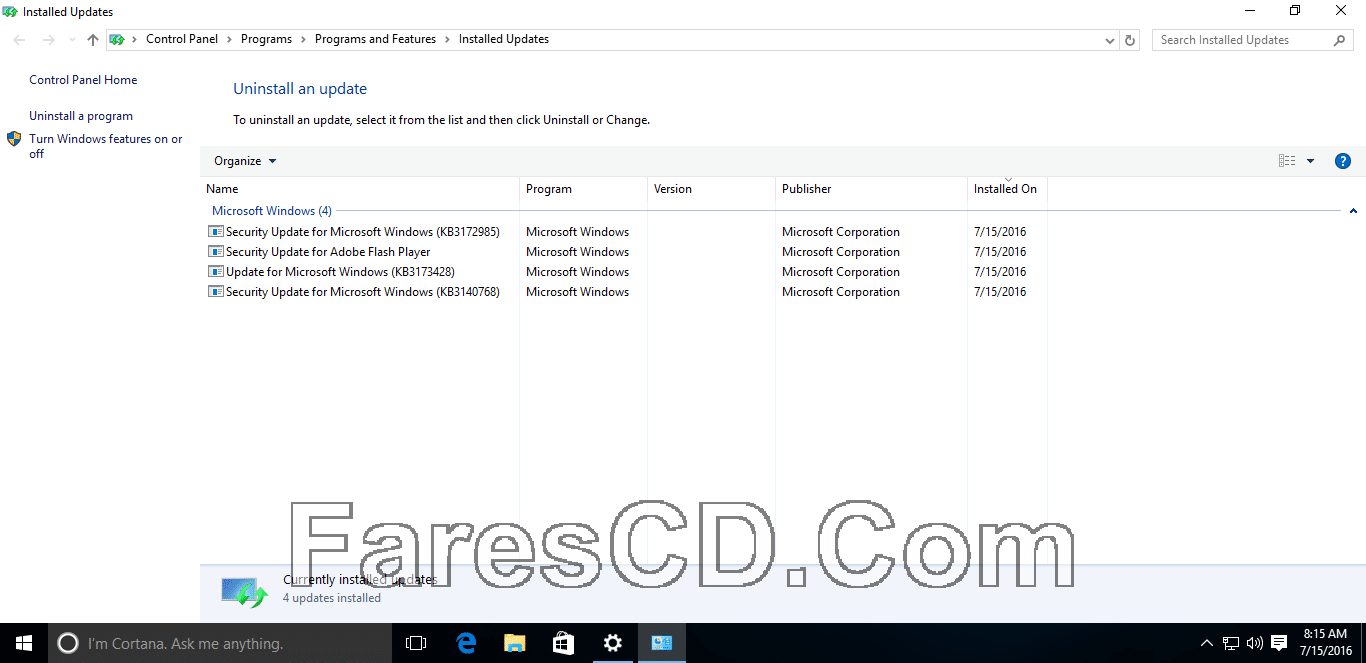Screen dimensions: 1366x663
Task: Click the 4 updates installed status text
Action: point(332,598)
